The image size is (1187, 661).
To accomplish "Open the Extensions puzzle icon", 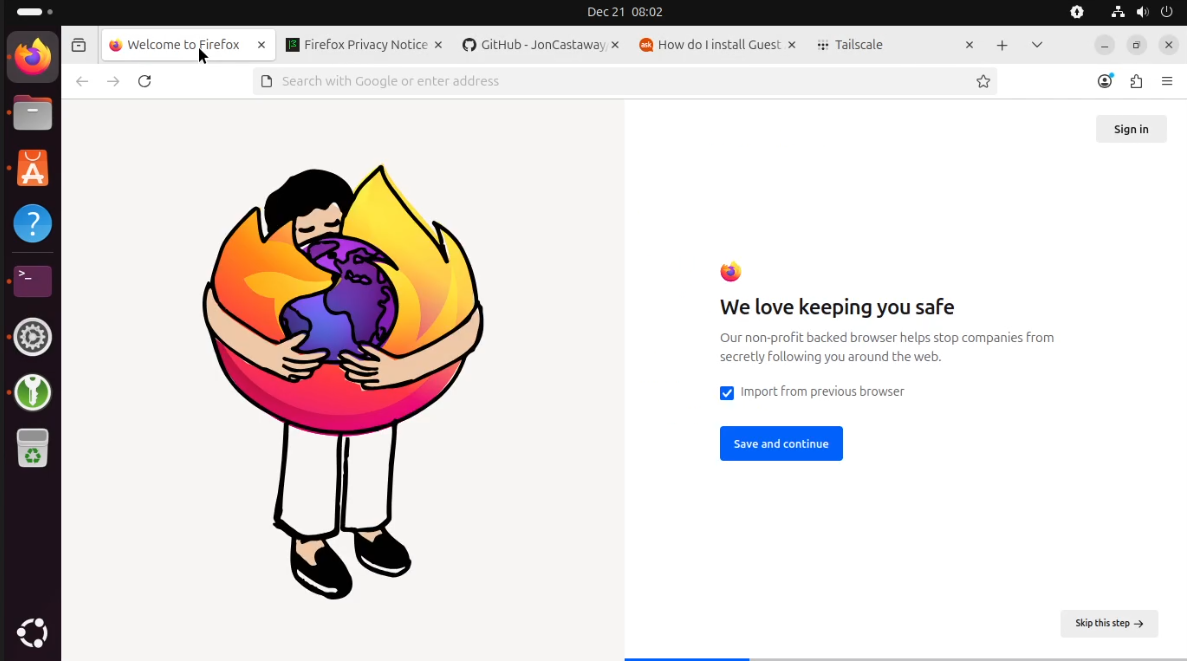I will click(1136, 81).
